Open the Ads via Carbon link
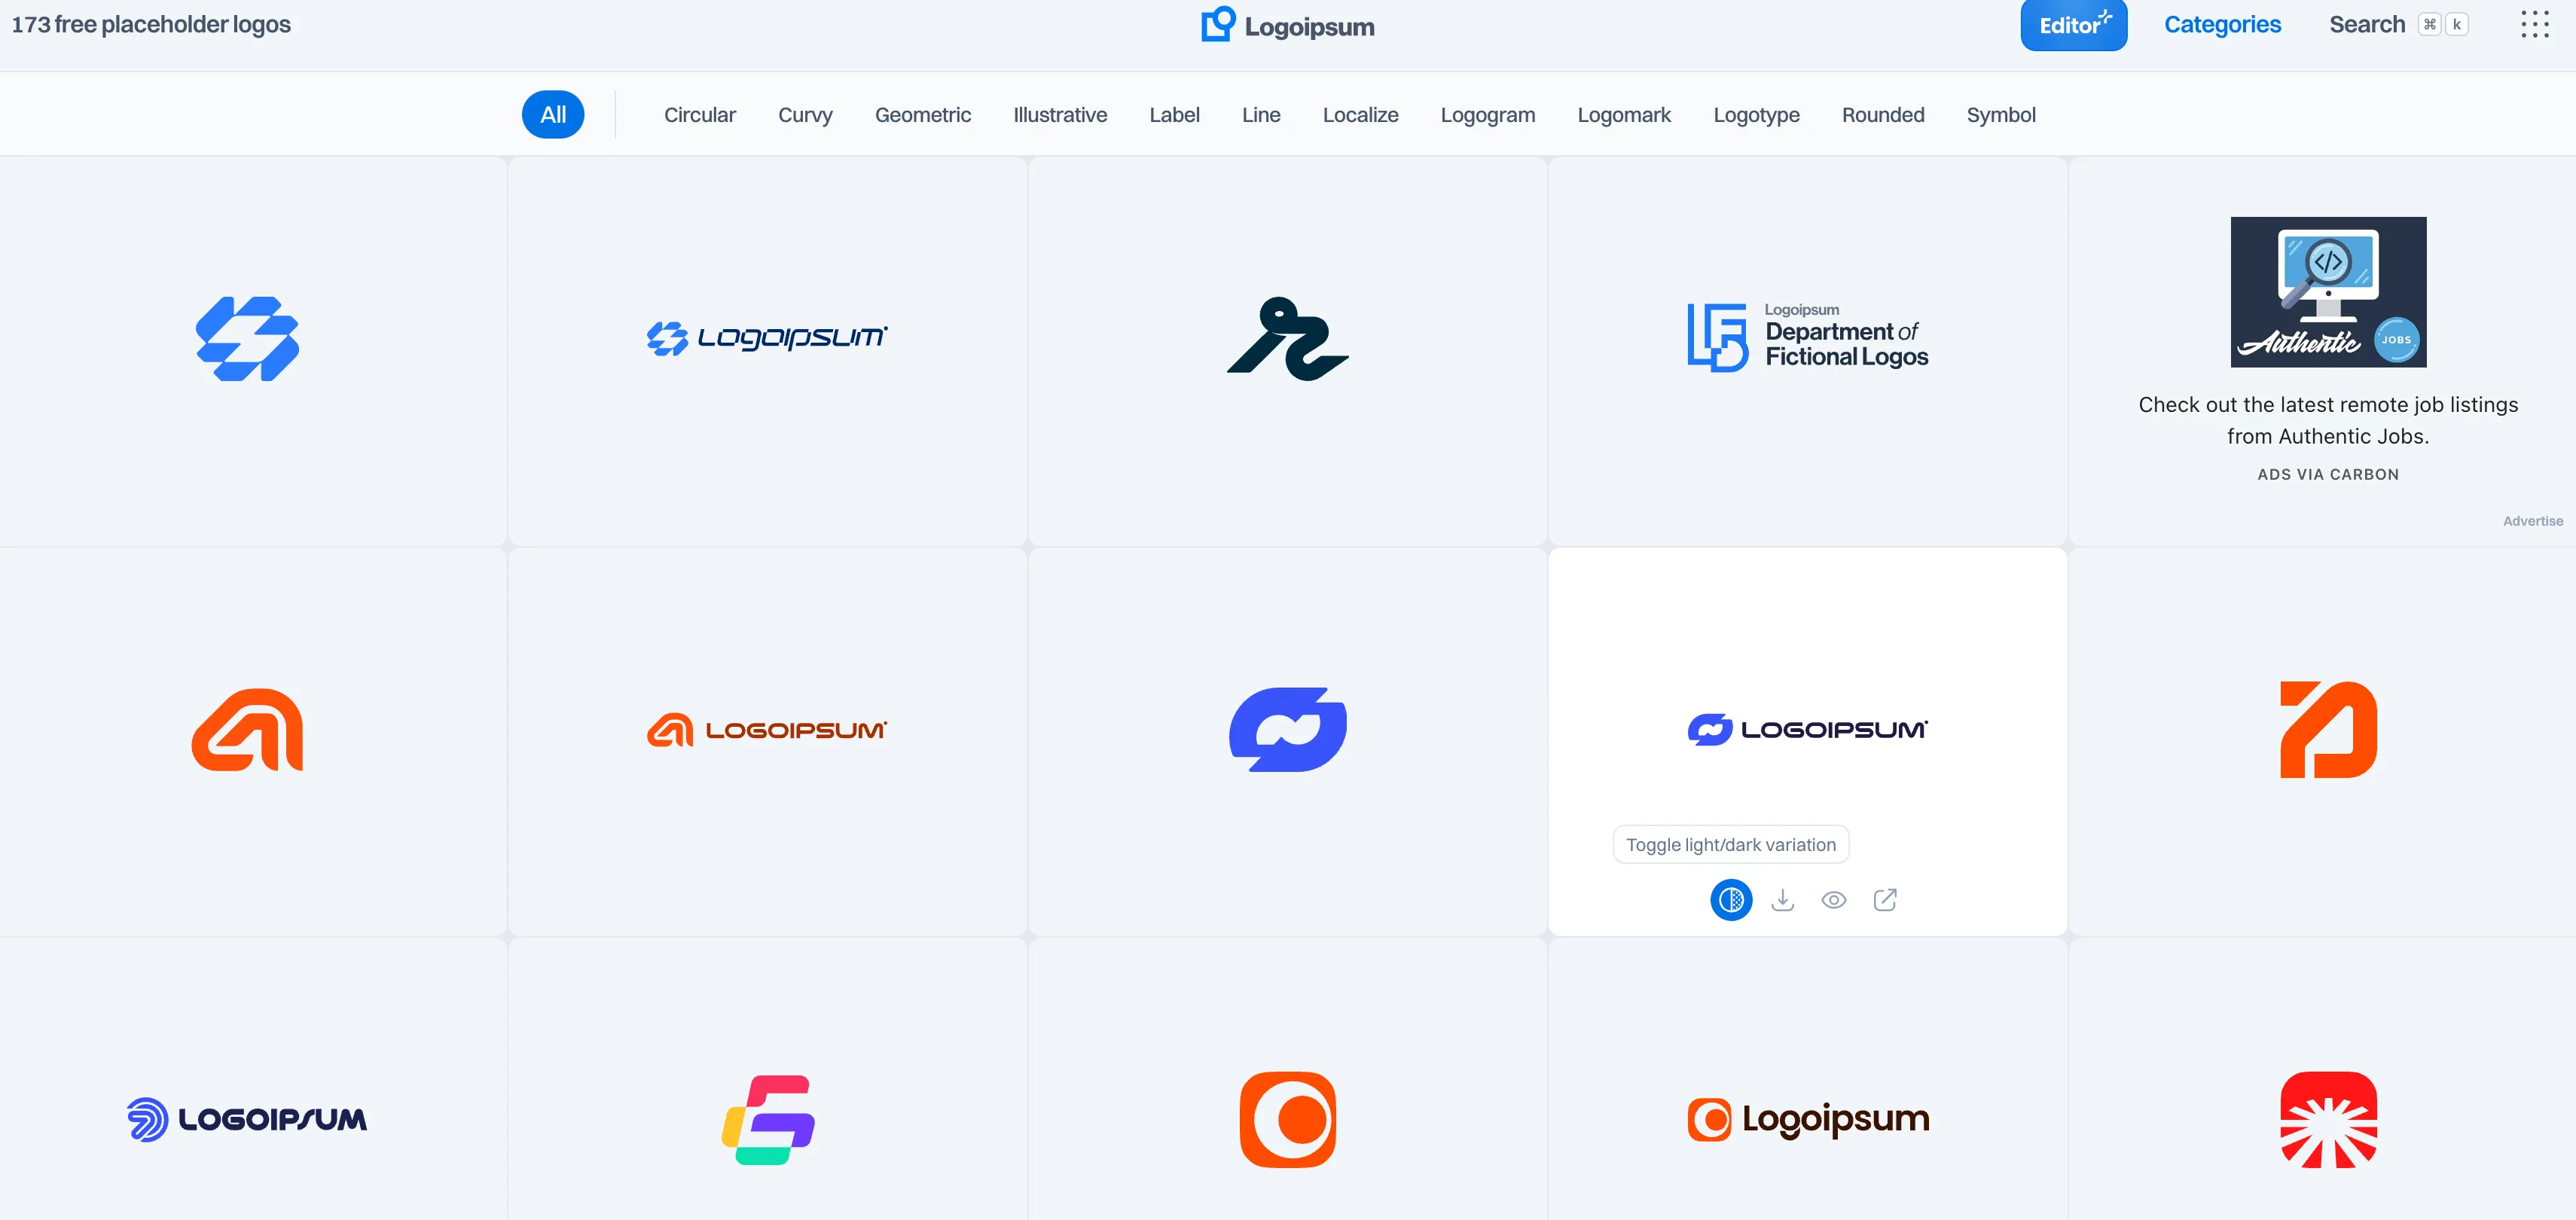This screenshot has width=2576, height=1220. pos(2328,474)
